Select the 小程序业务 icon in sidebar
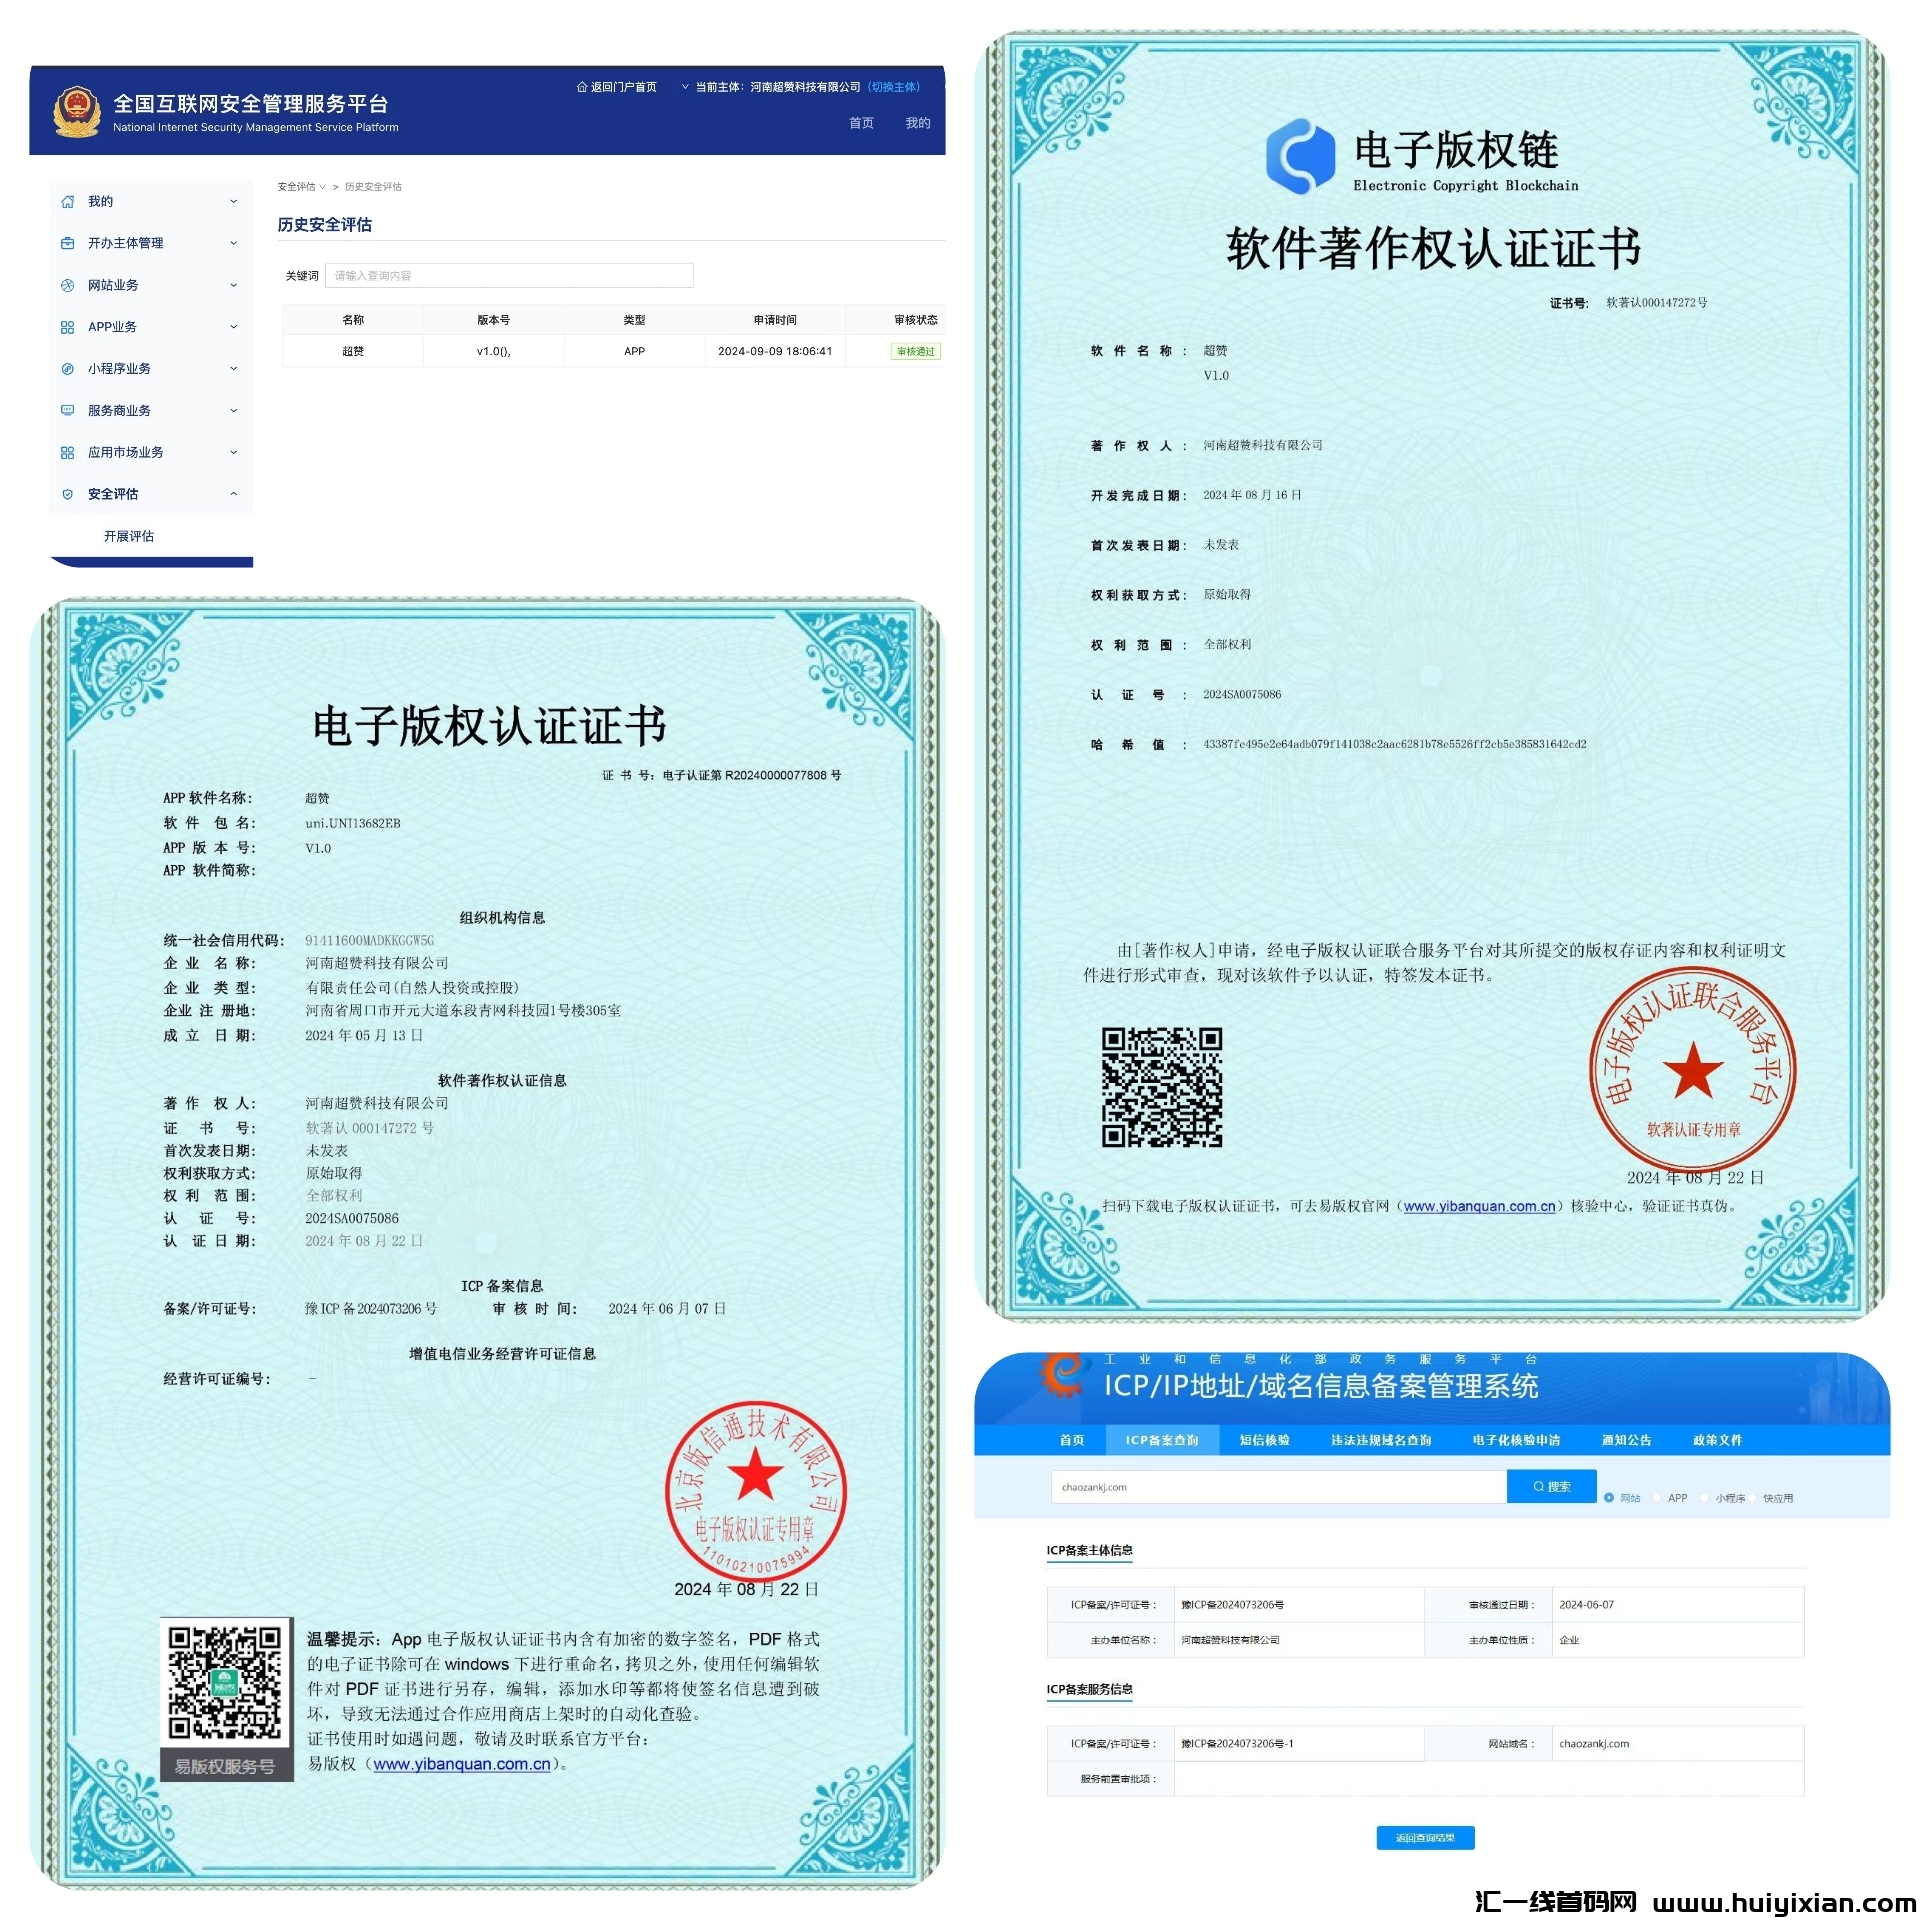Screen dimensions: 1920x1920 coord(68,368)
